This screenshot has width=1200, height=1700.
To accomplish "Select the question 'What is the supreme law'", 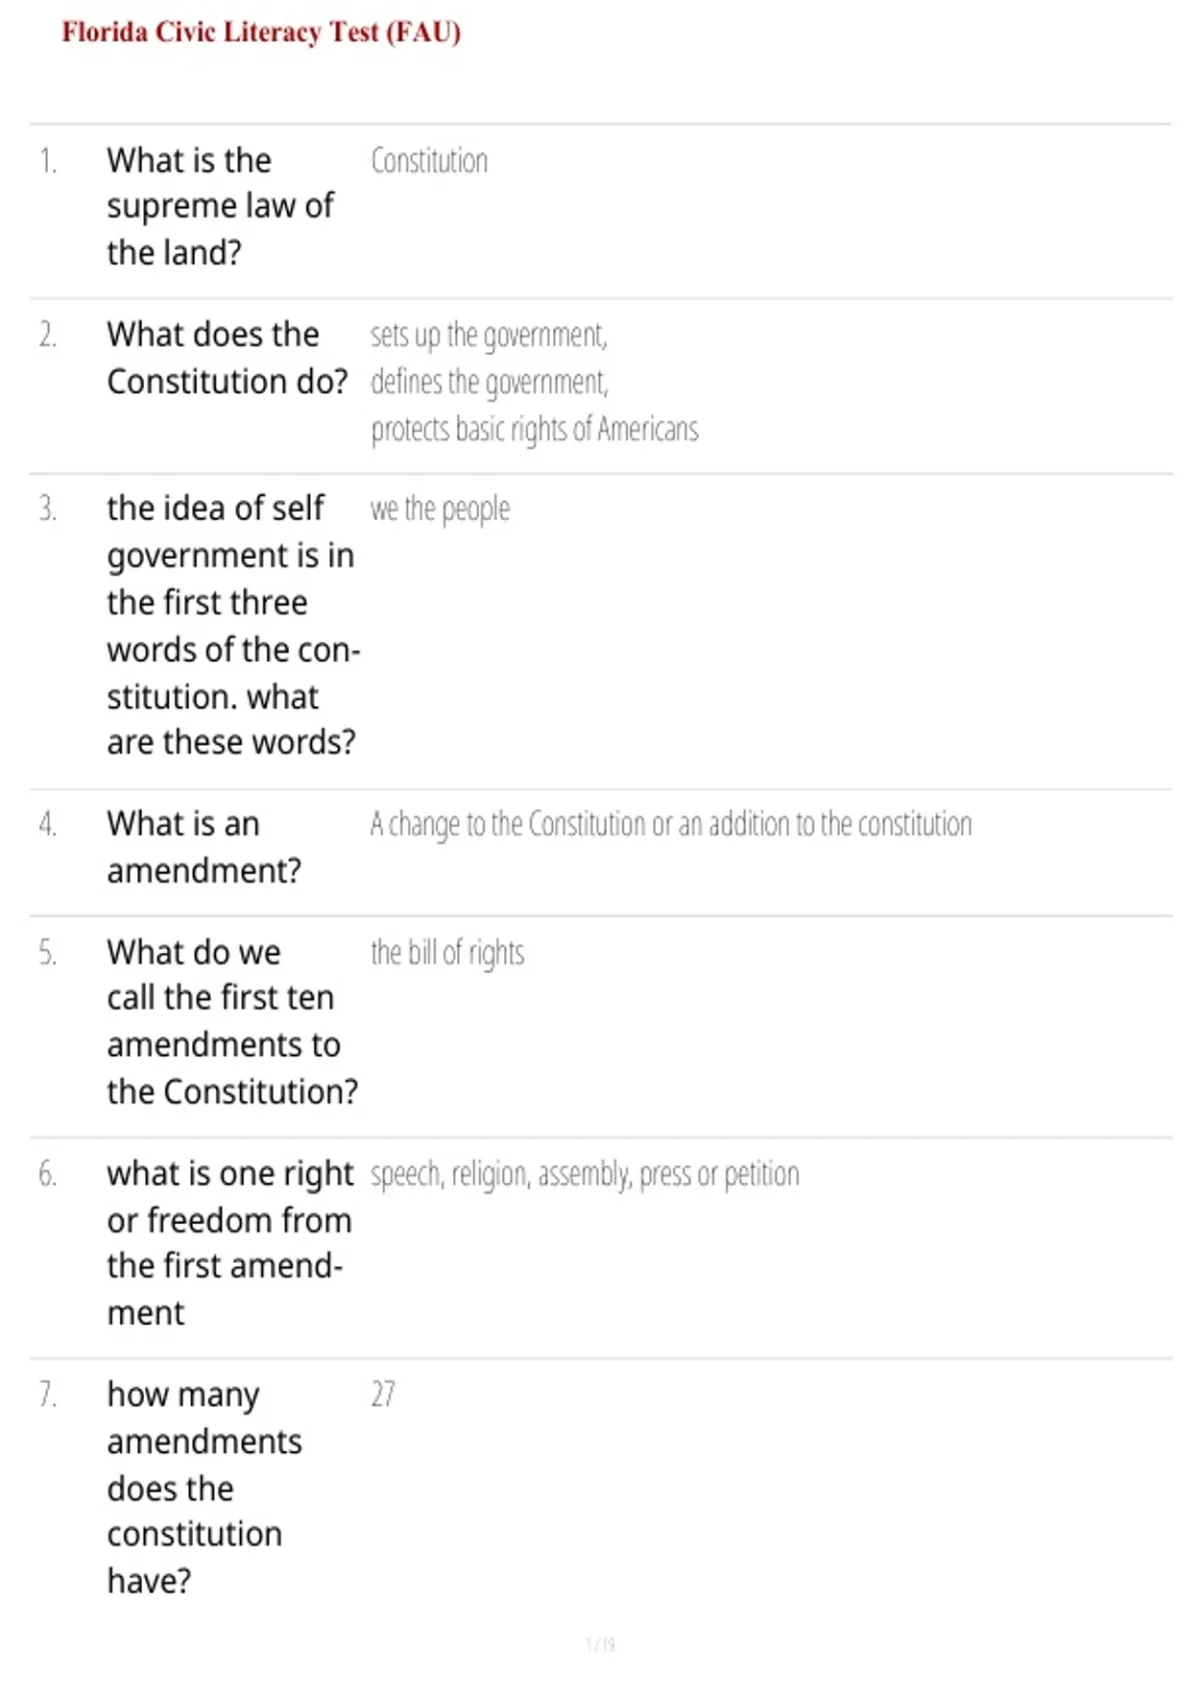I will pyautogui.click(x=220, y=206).
